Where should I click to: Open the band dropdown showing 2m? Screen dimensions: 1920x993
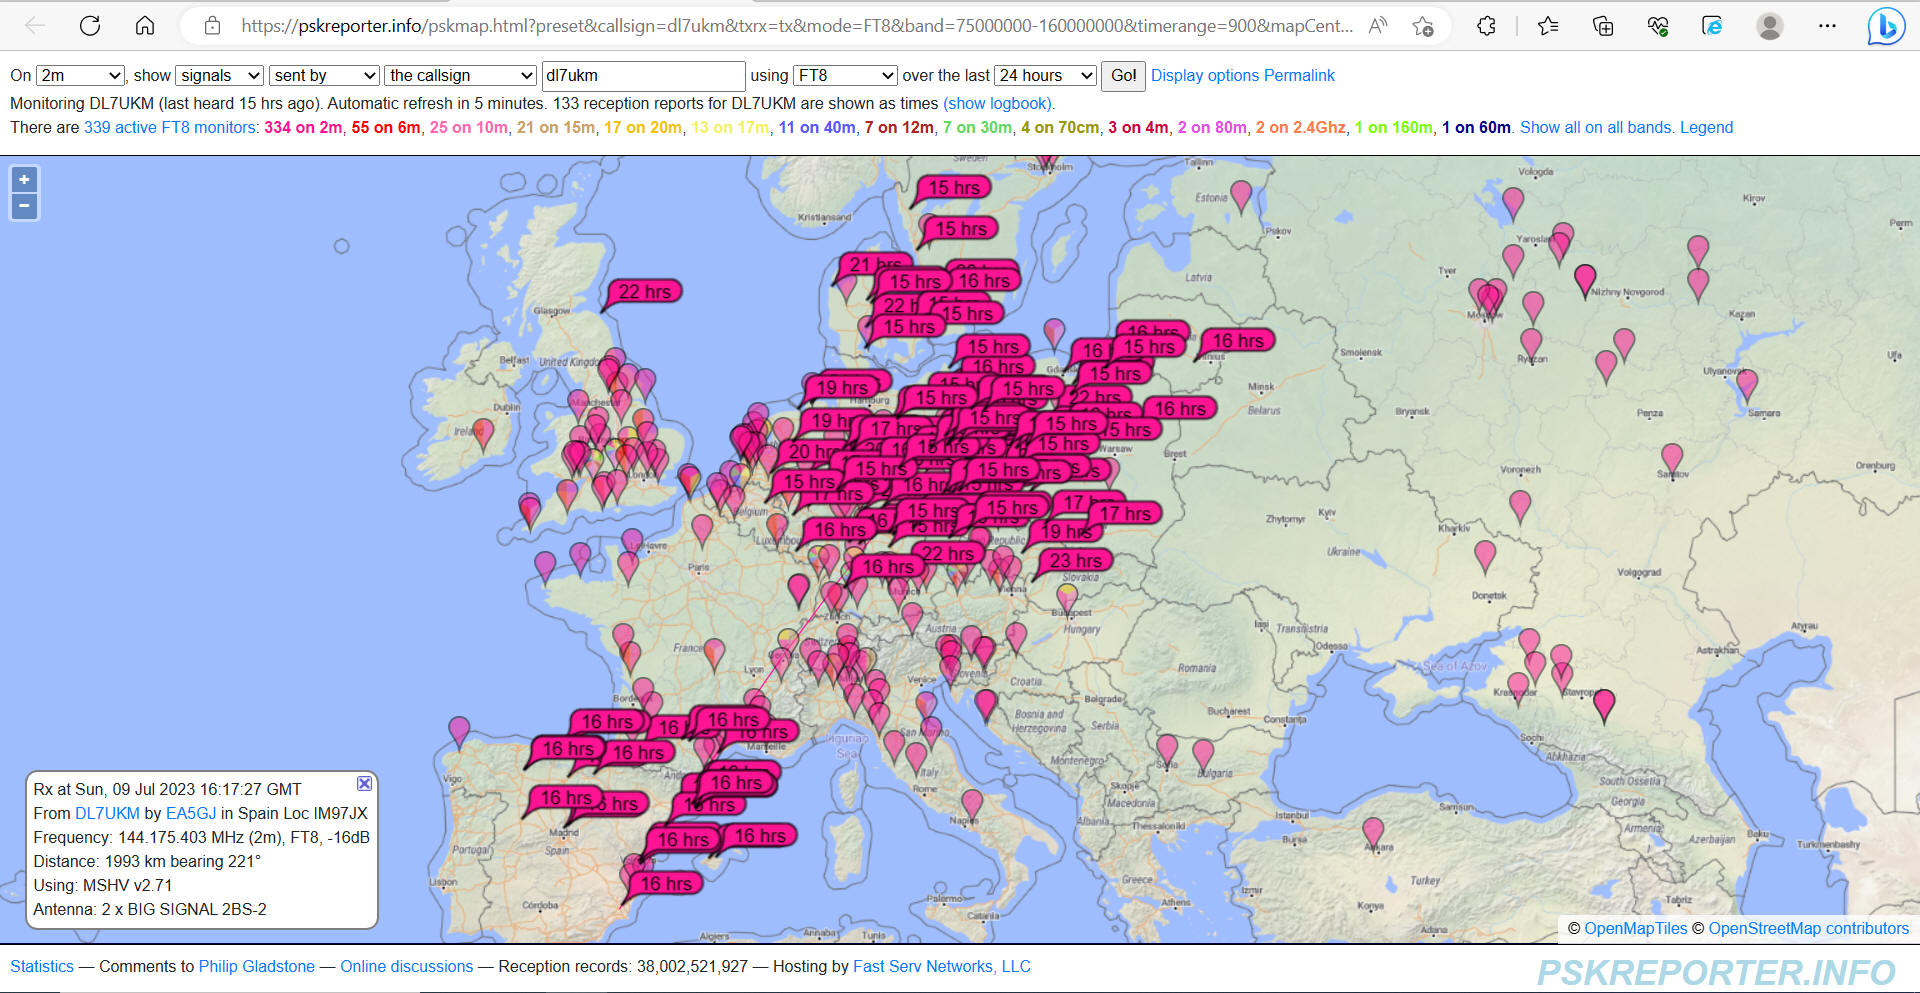pyautogui.click(x=80, y=76)
